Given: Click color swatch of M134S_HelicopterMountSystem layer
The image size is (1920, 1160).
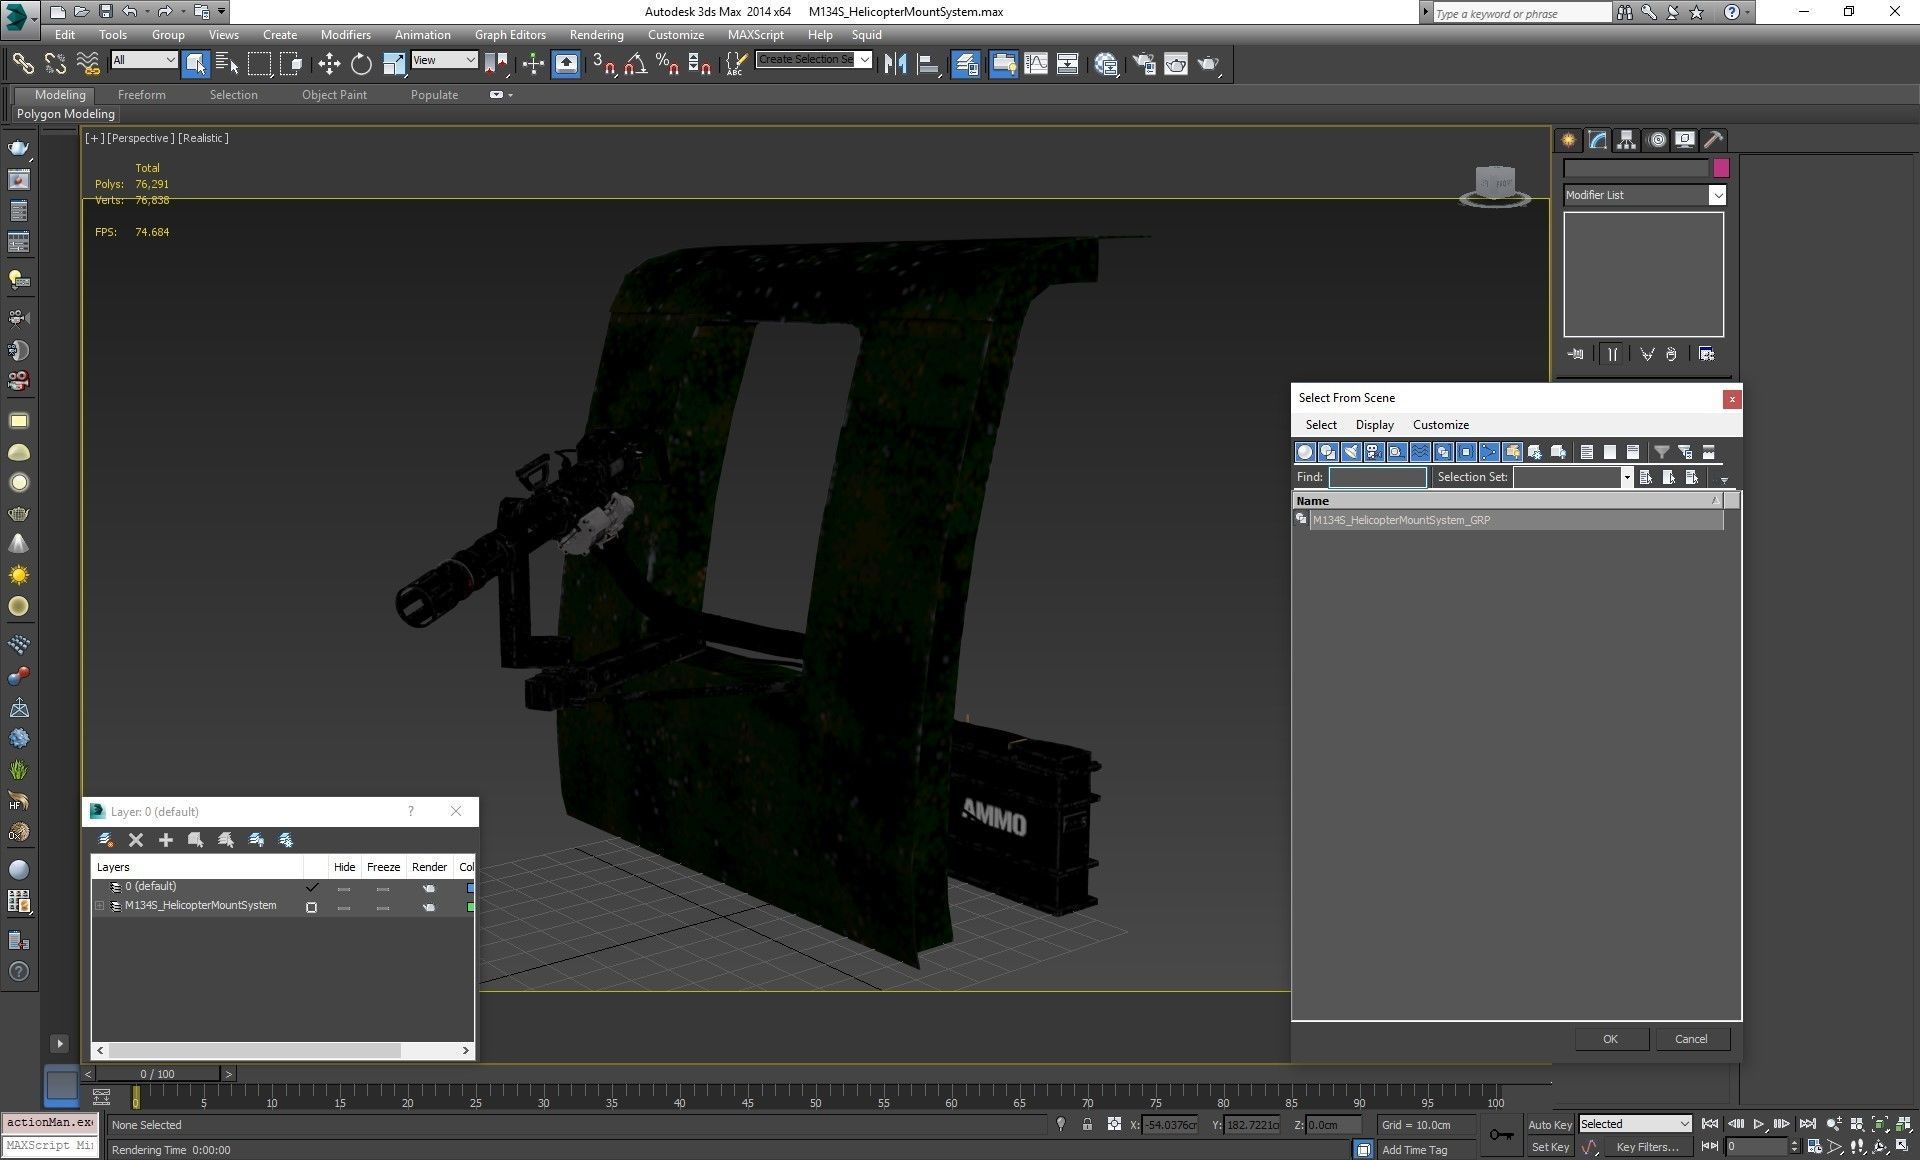Looking at the screenshot, I should point(471,907).
